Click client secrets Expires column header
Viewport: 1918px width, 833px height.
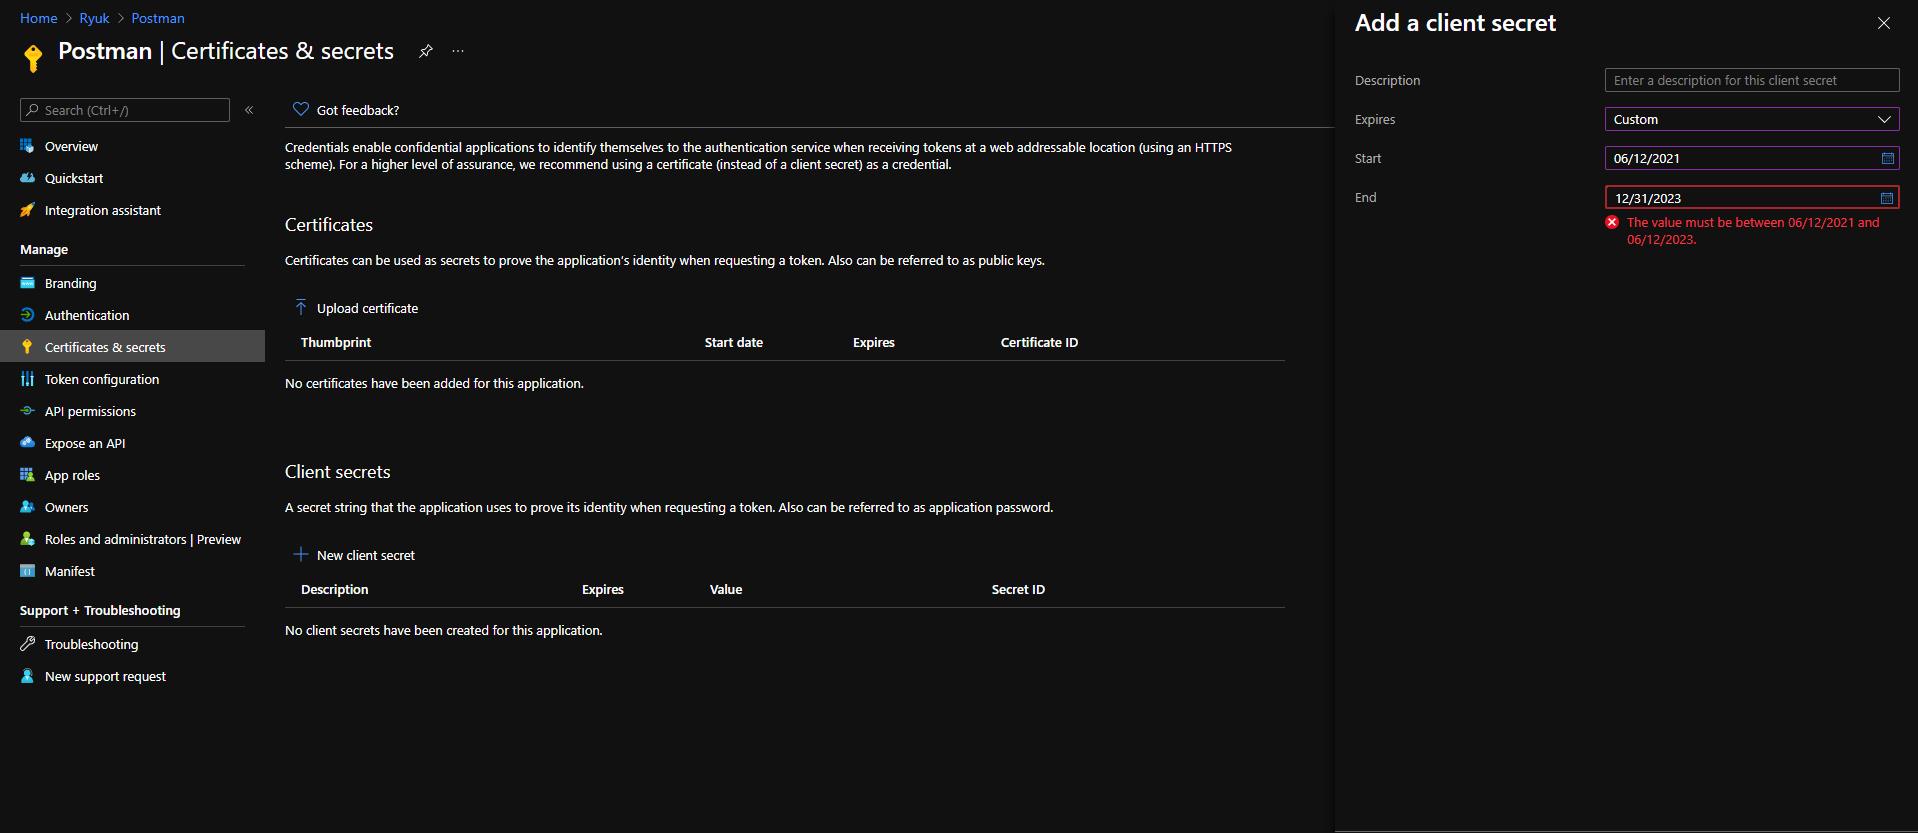603,589
